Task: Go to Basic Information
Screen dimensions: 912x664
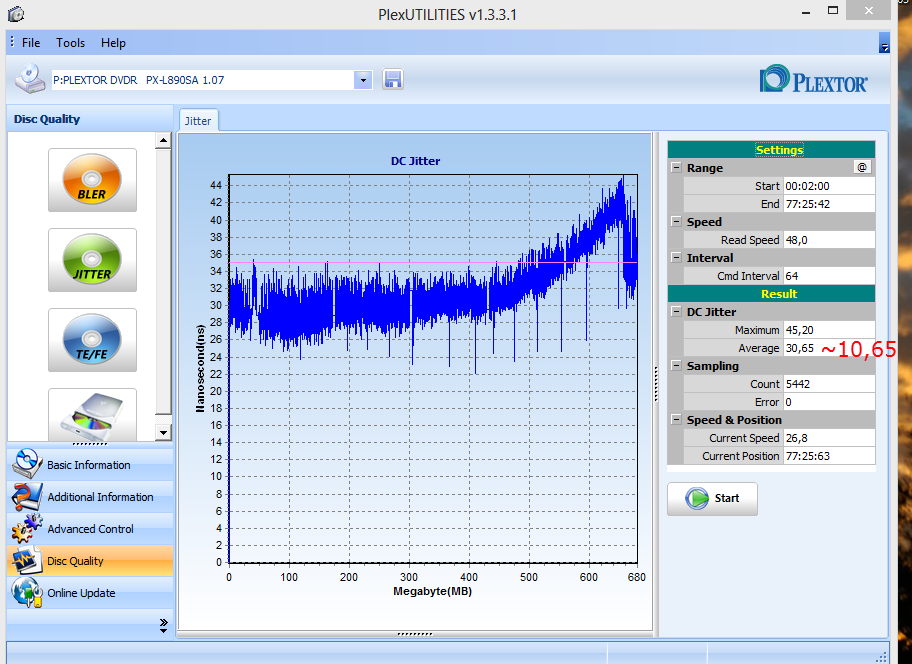Action: (x=90, y=465)
